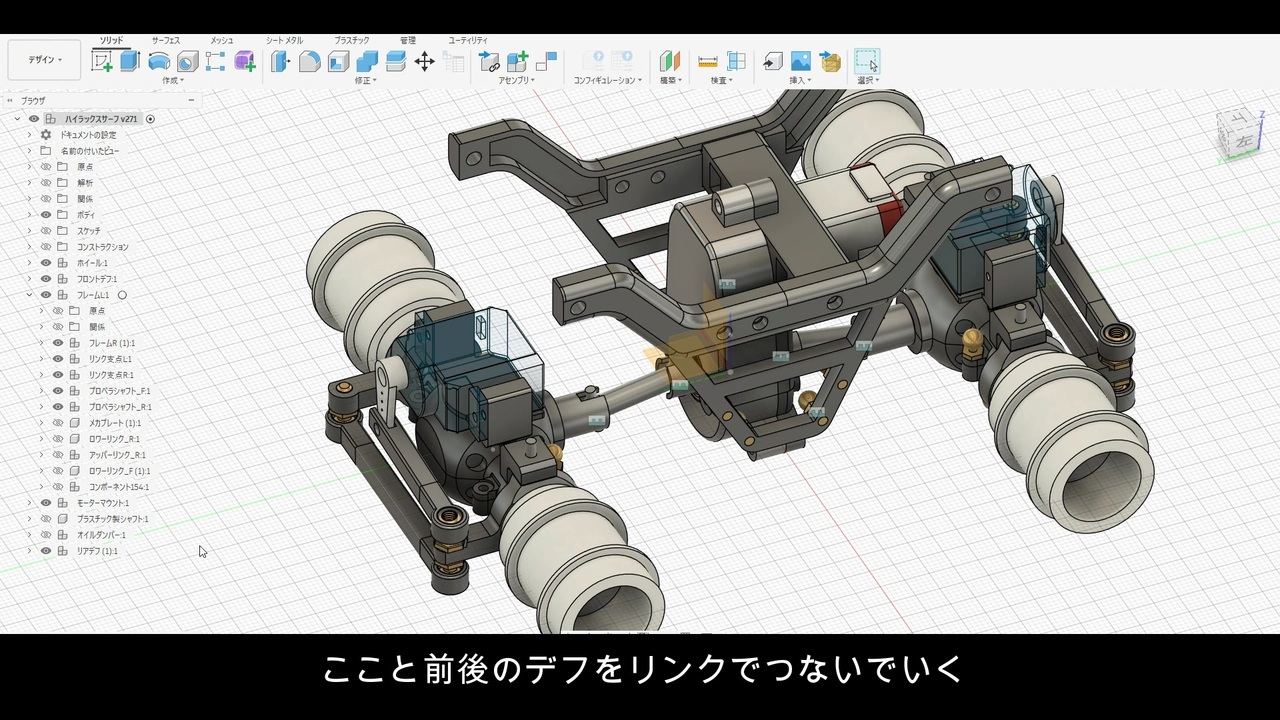Select プロペラシャフト_F:1 in the browser

[119, 391]
